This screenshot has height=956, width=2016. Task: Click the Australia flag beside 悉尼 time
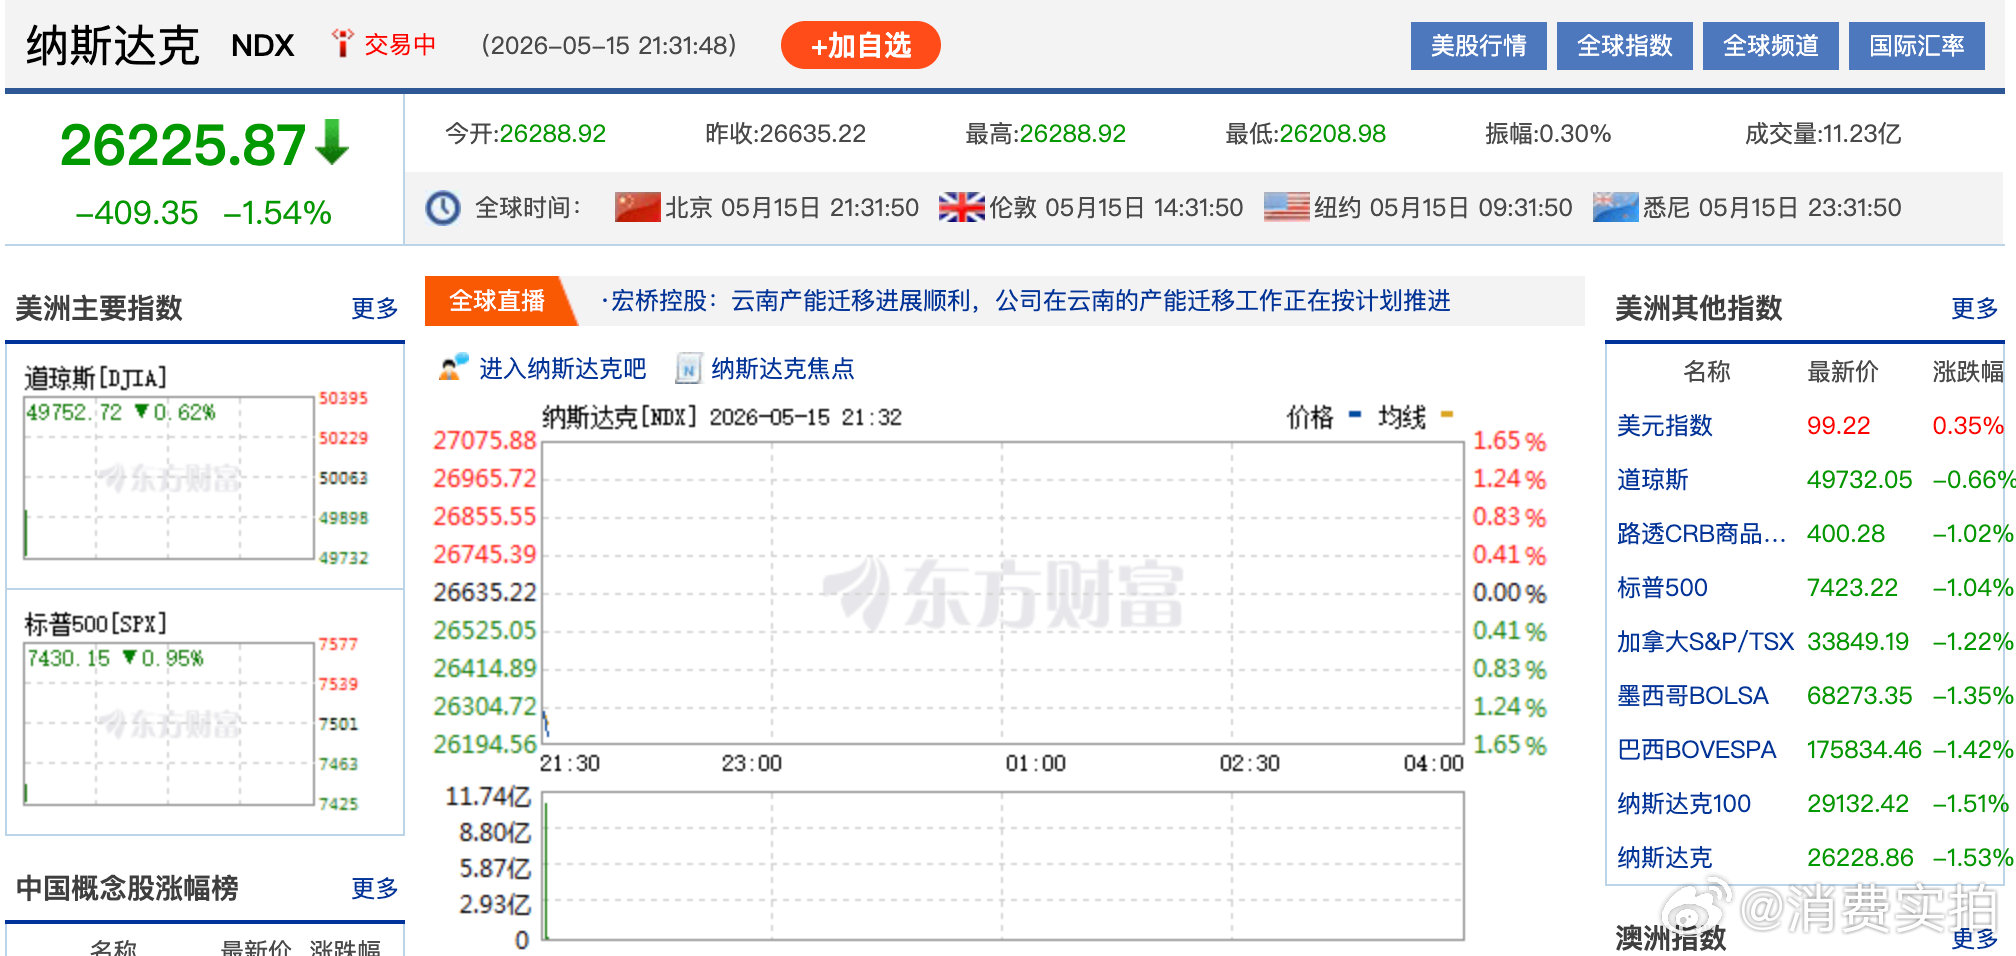point(1616,207)
